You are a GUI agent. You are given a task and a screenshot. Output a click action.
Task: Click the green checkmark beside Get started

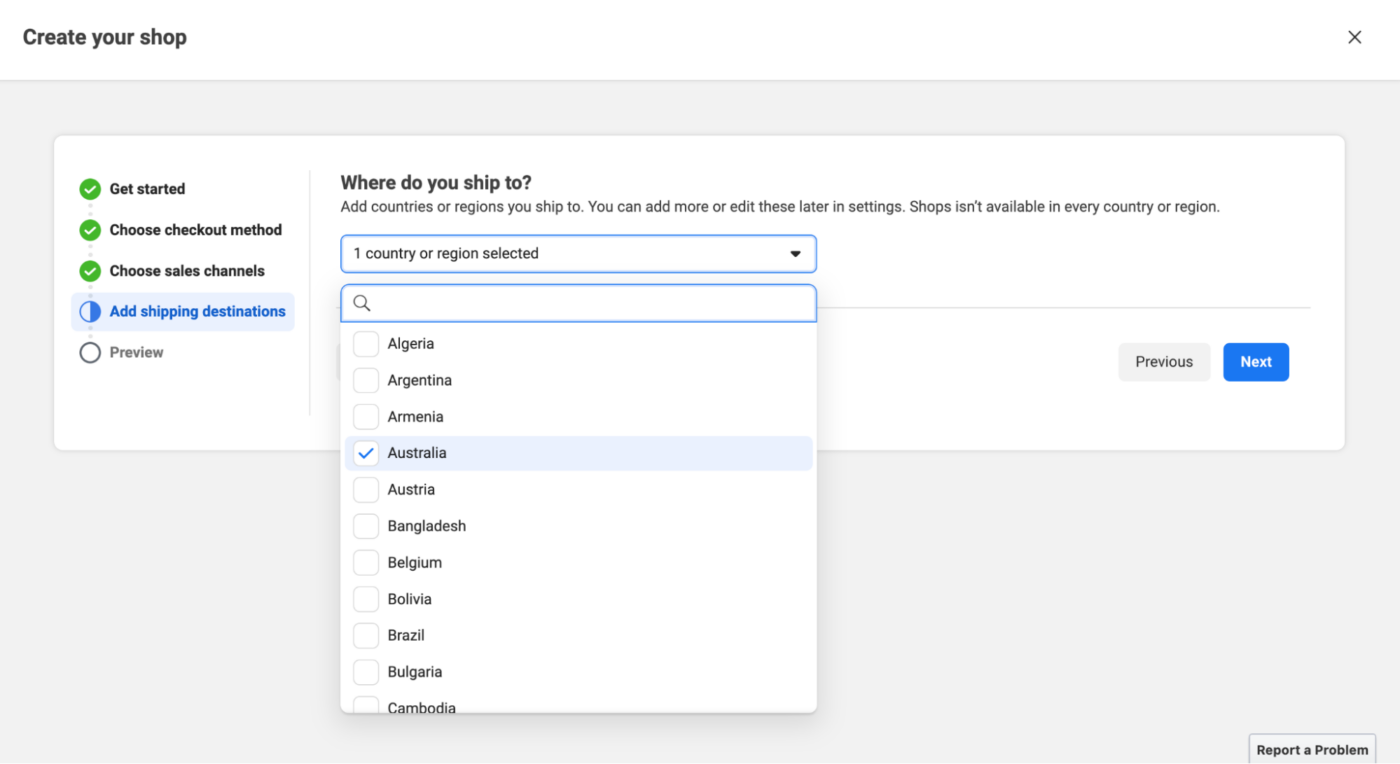click(x=89, y=188)
